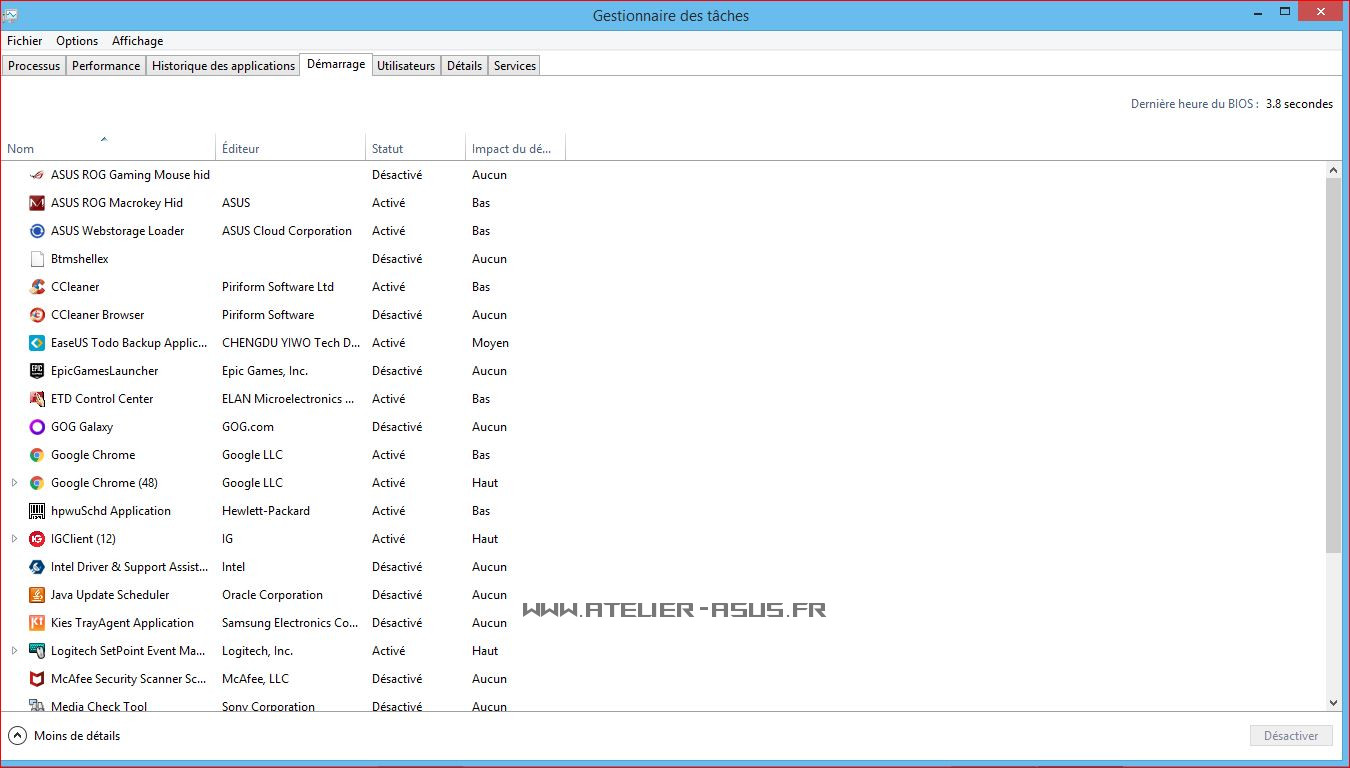Sort by Impact du démarrage column header

(512, 149)
